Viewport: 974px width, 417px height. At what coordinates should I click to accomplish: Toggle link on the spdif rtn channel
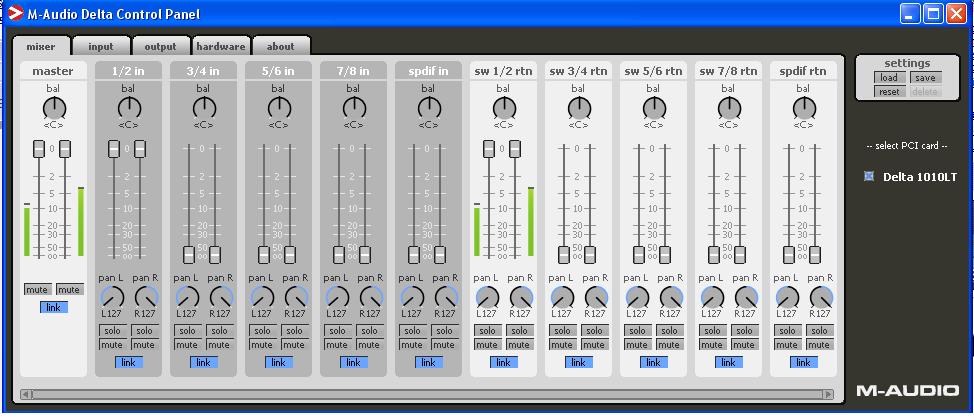804,362
